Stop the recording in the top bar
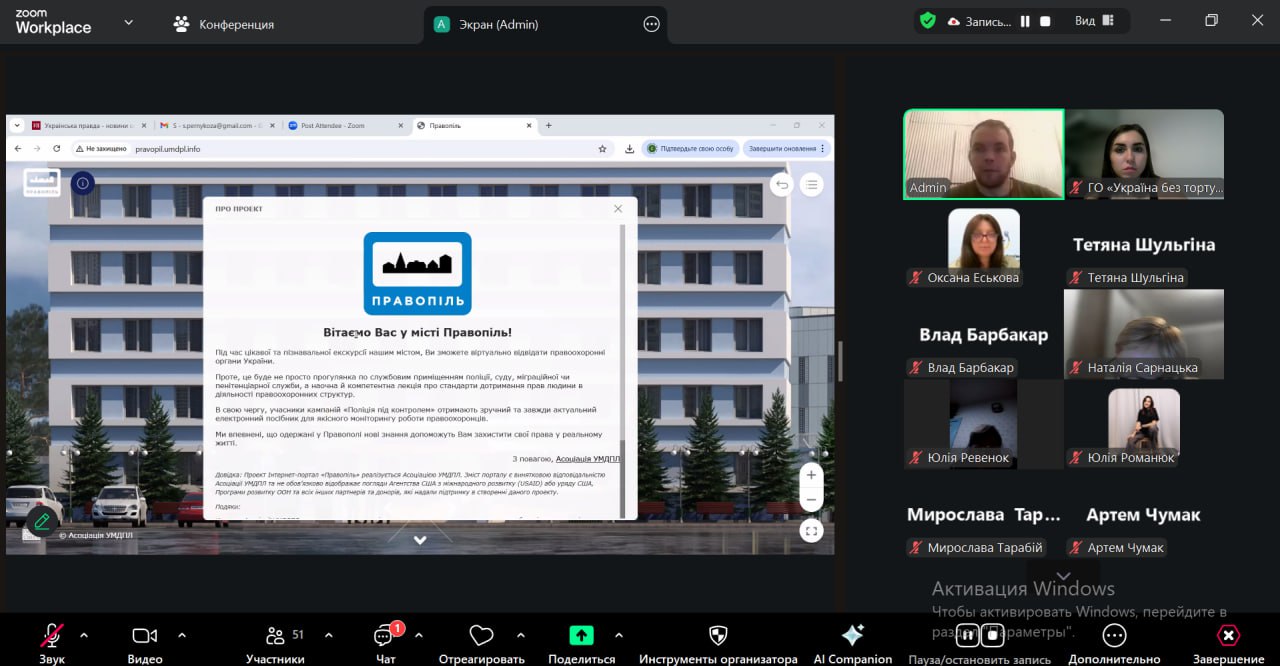This screenshot has height=666, width=1280. (x=1045, y=21)
